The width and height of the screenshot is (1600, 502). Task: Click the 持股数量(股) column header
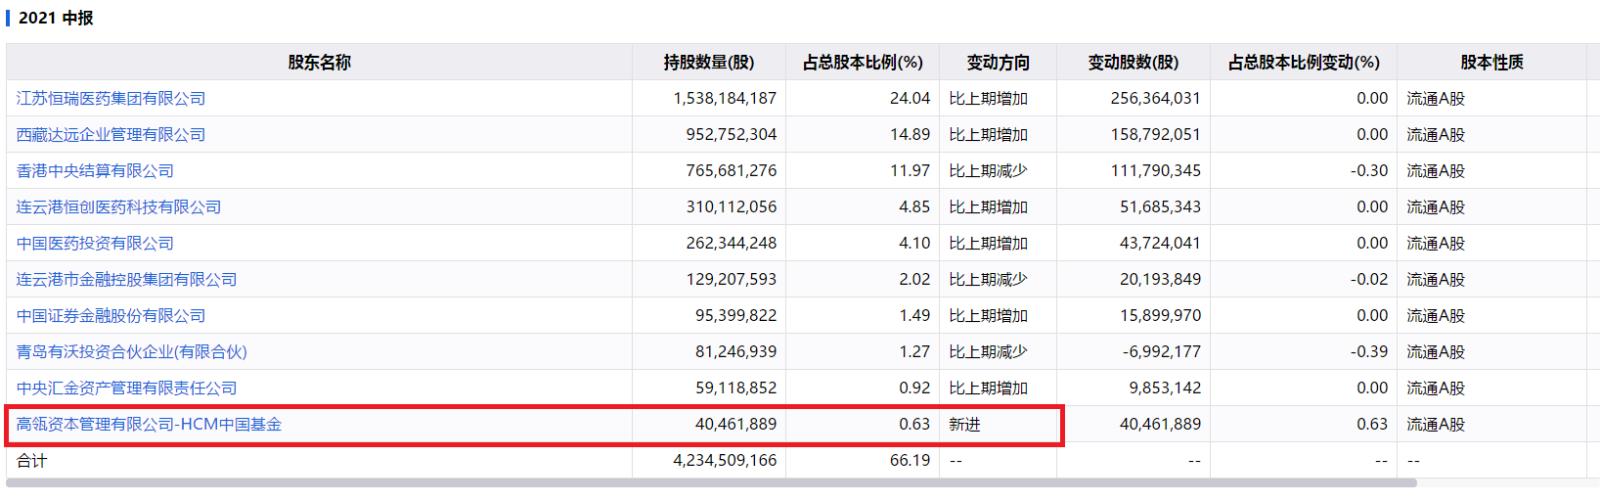click(709, 62)
